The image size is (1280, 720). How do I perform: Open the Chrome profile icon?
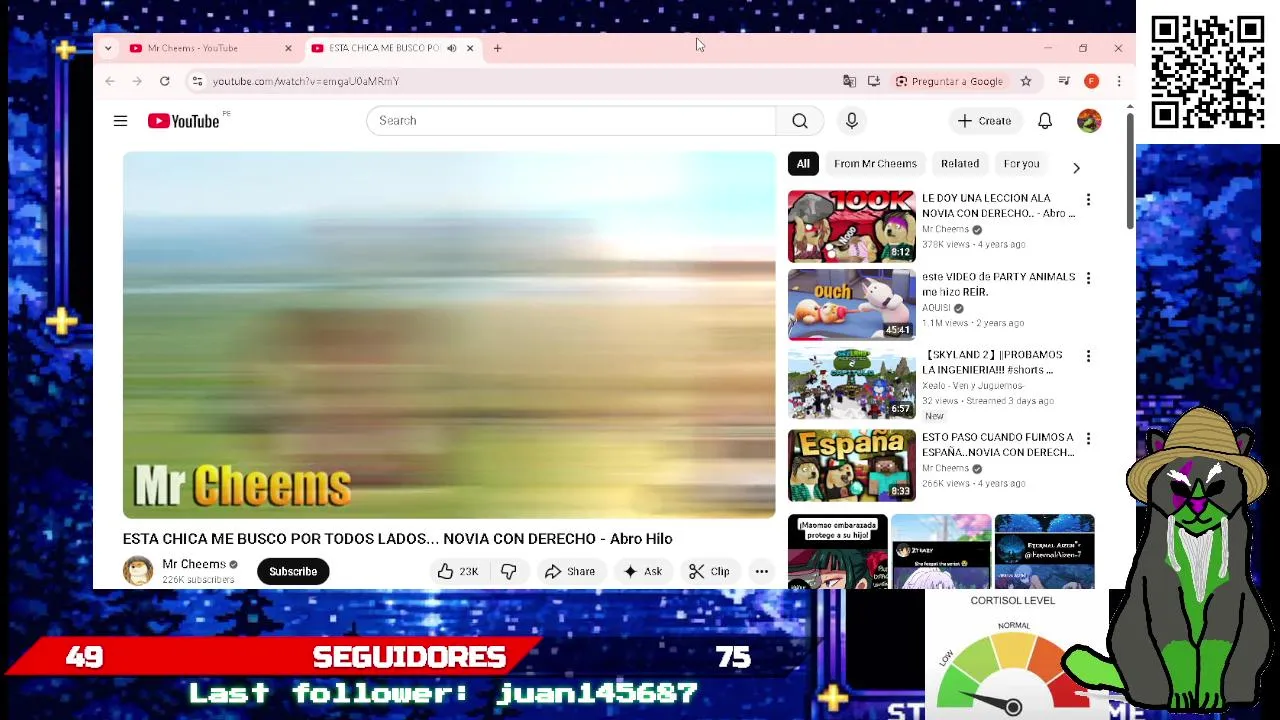tap(1092, 81)
